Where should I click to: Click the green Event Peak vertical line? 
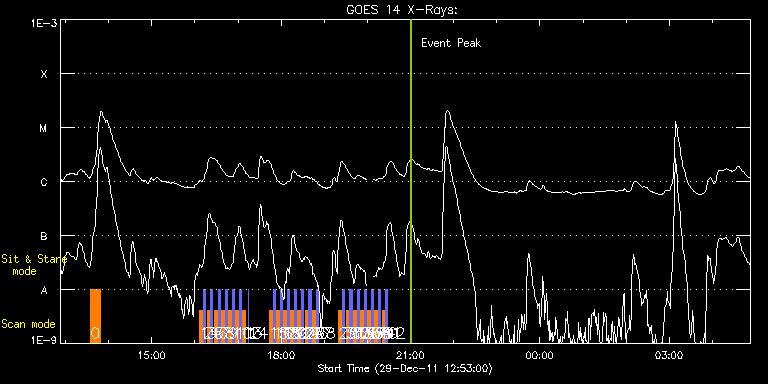click(410, 181)
